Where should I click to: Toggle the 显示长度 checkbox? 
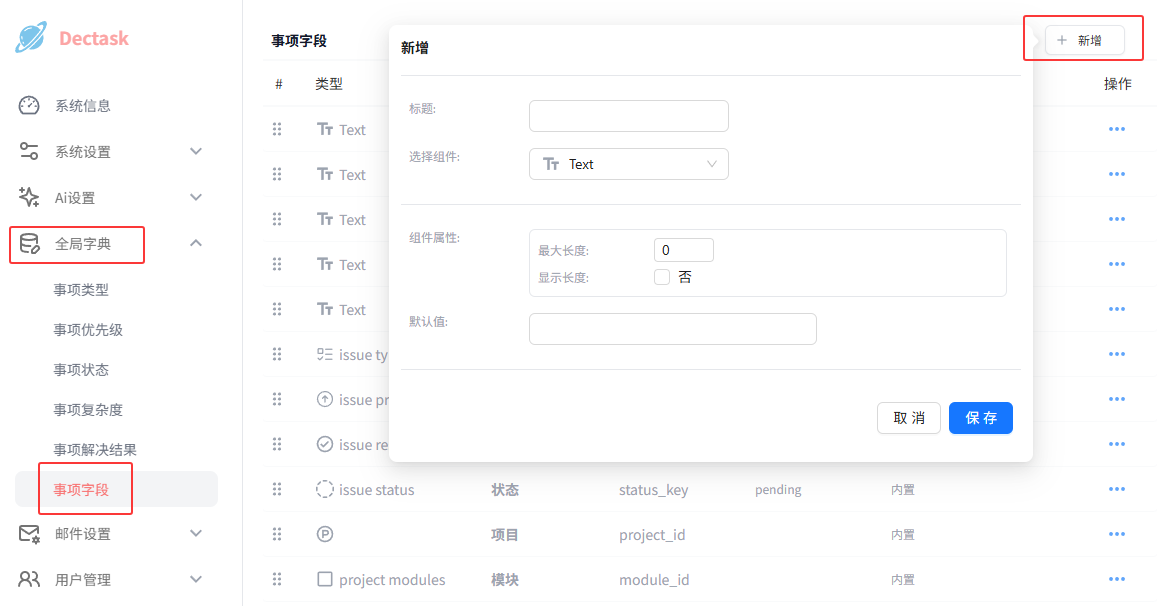point(662,277)
